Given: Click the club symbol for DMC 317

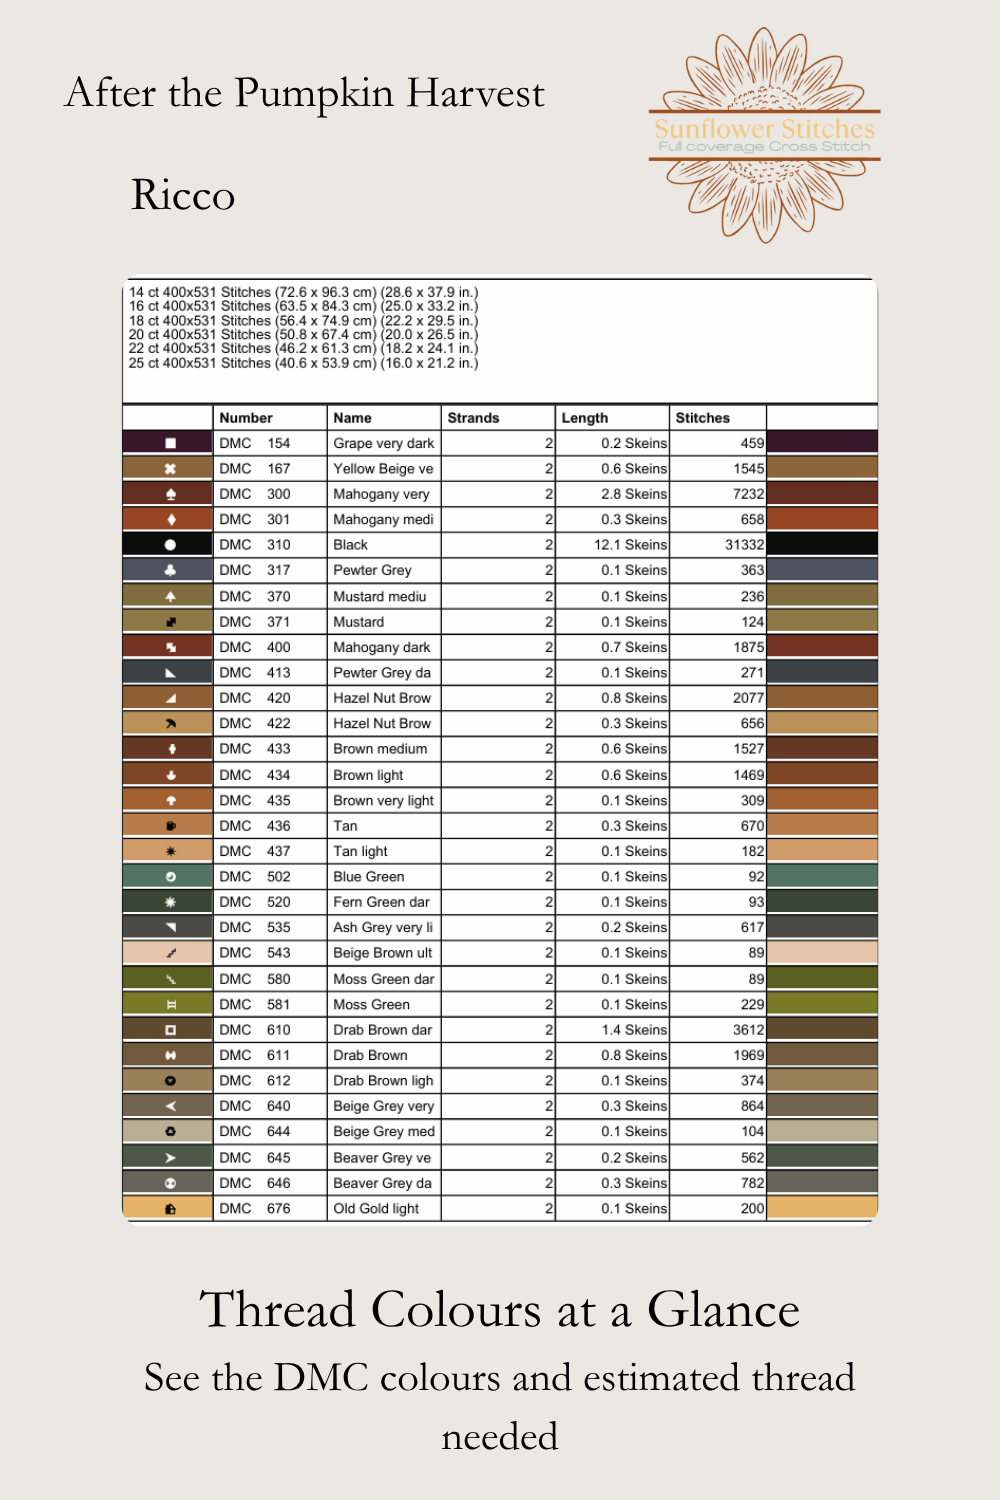Looking at the screenshot, I should point(170,570).
